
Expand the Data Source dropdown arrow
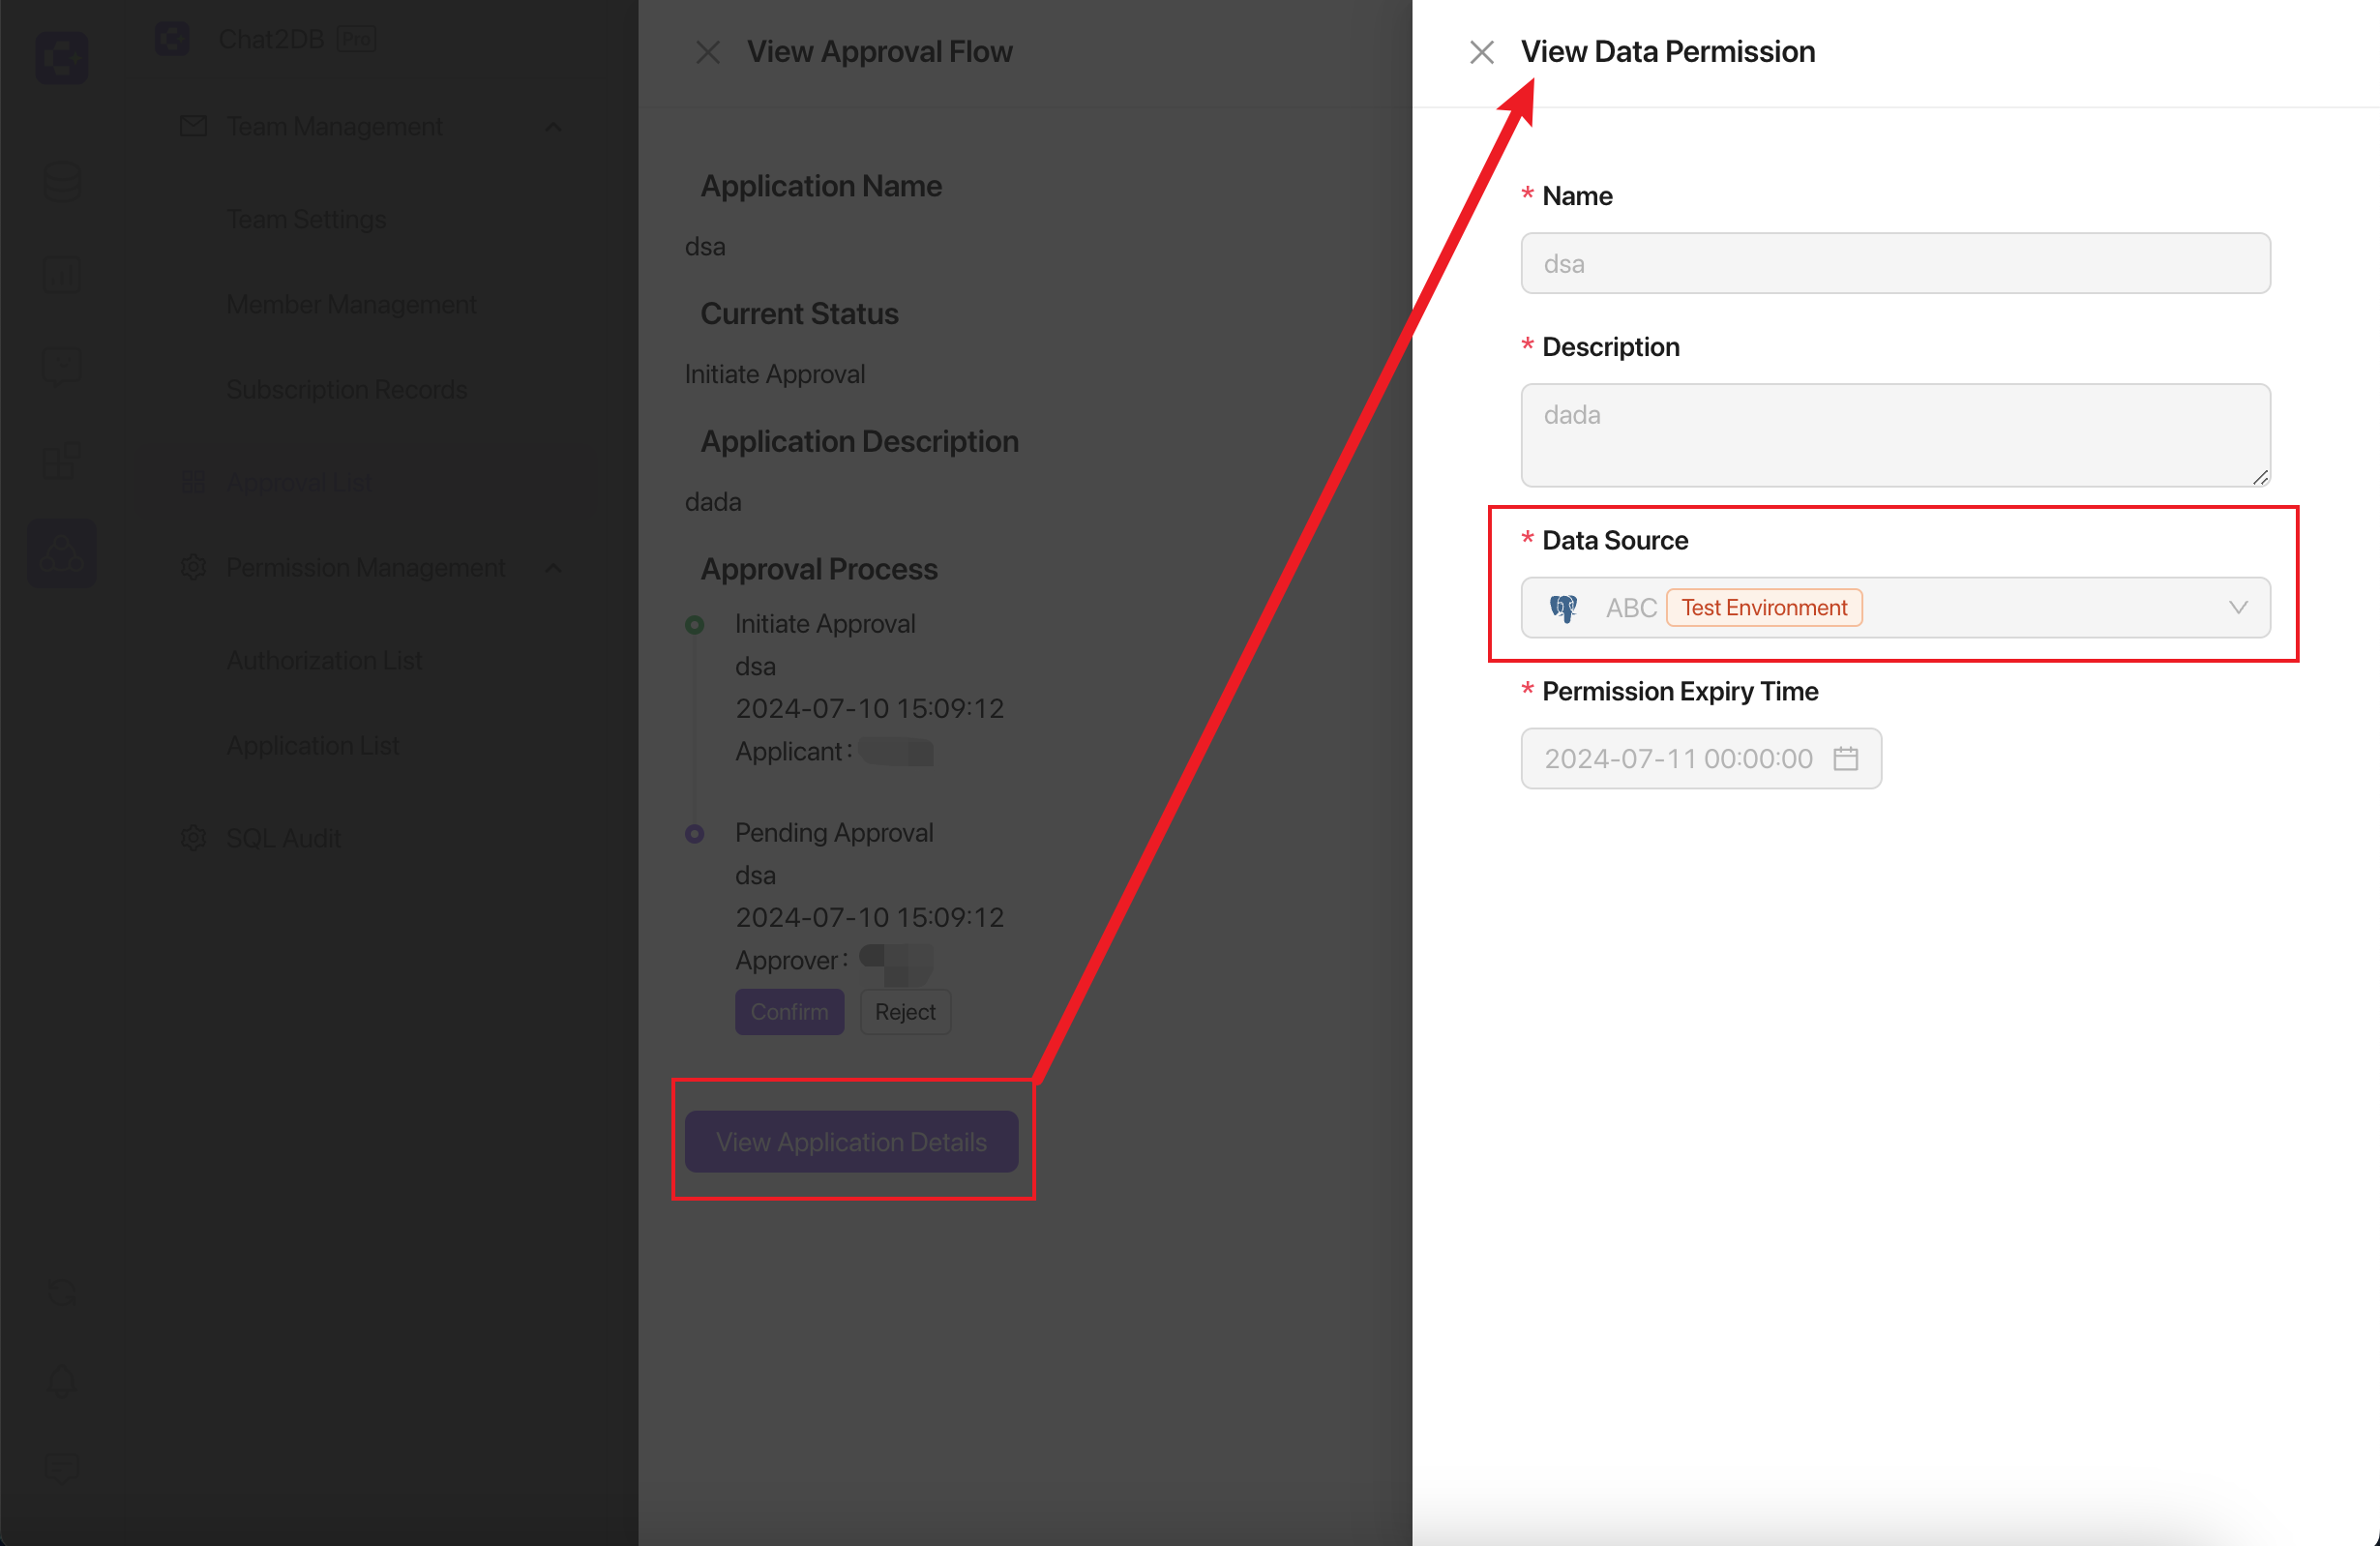(x=2238, y=608)
